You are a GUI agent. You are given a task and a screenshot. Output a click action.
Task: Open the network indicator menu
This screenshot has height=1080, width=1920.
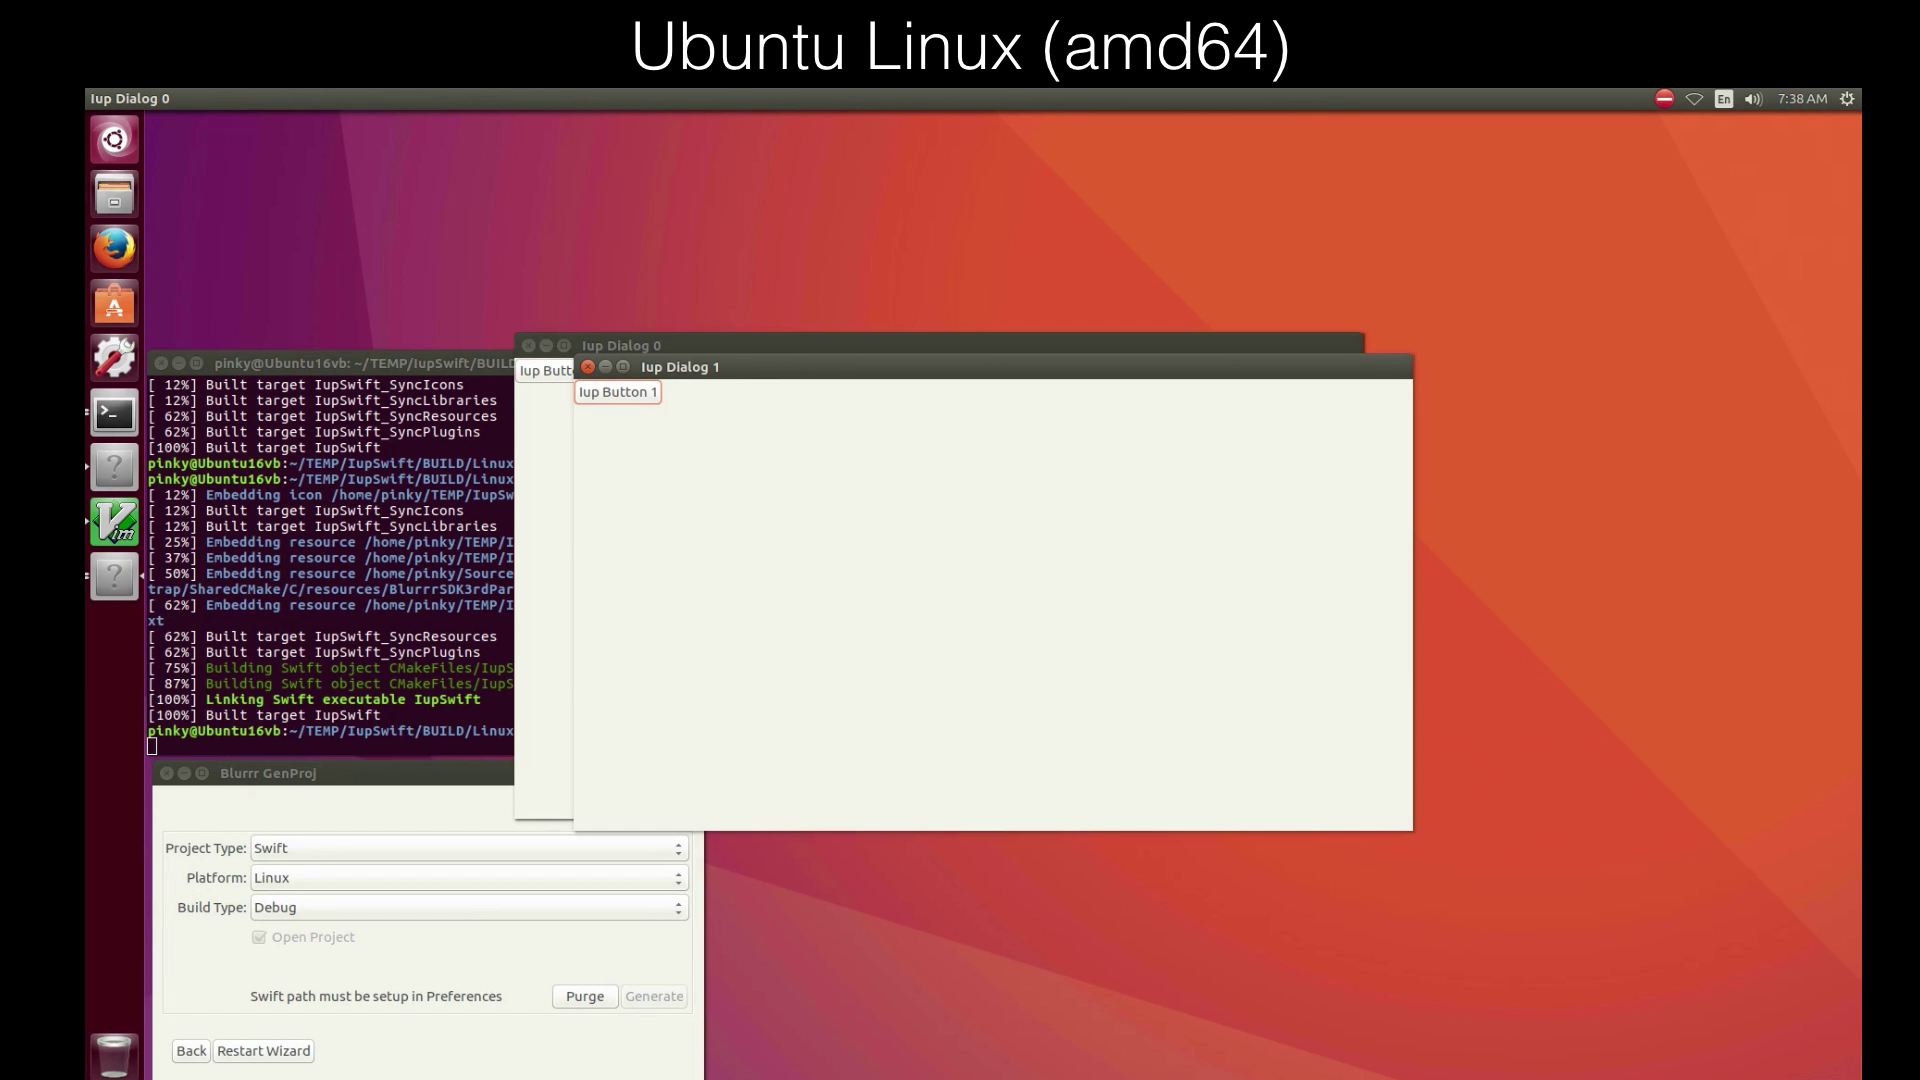pos(1694,99)
